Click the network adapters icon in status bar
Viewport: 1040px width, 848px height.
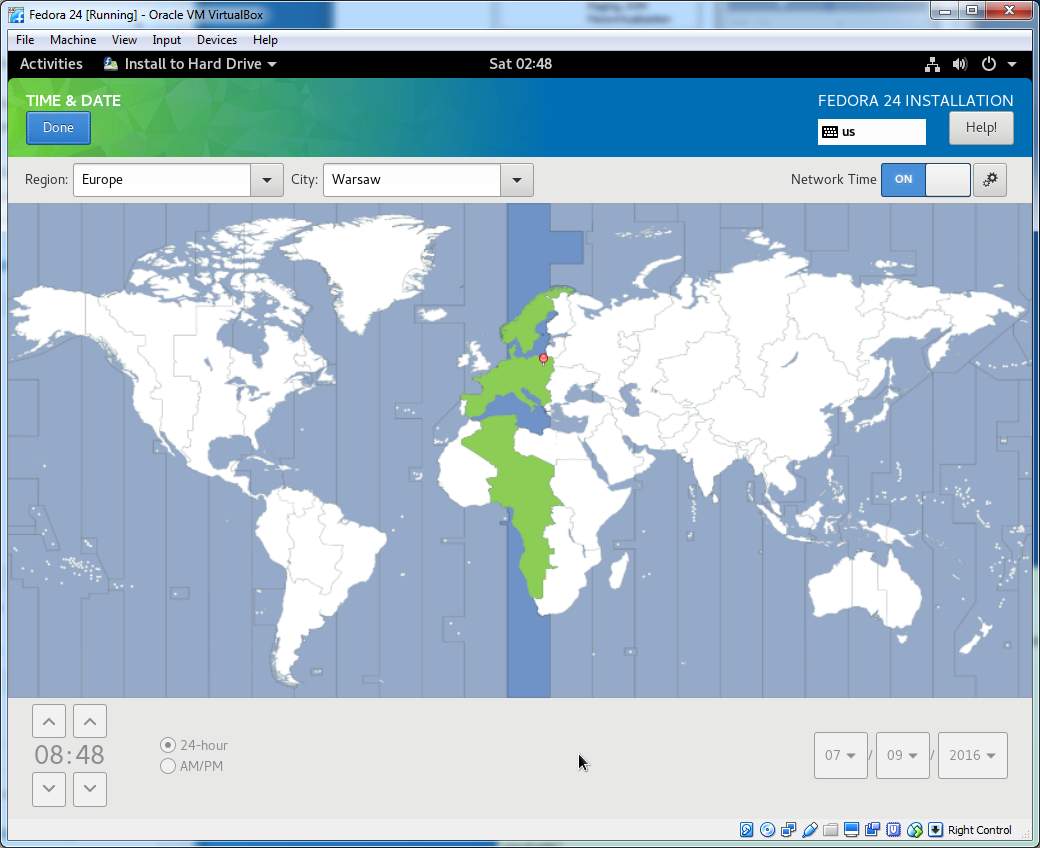789,829
